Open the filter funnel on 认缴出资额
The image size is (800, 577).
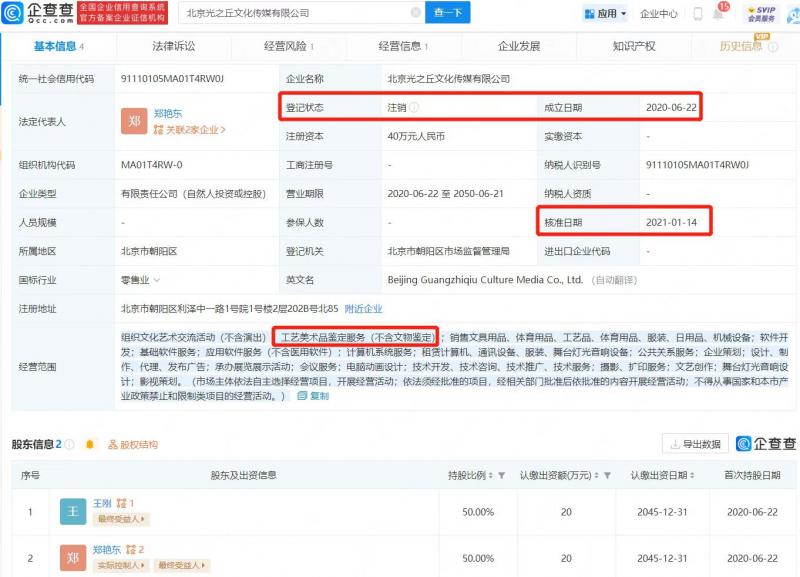coord(607,475)
